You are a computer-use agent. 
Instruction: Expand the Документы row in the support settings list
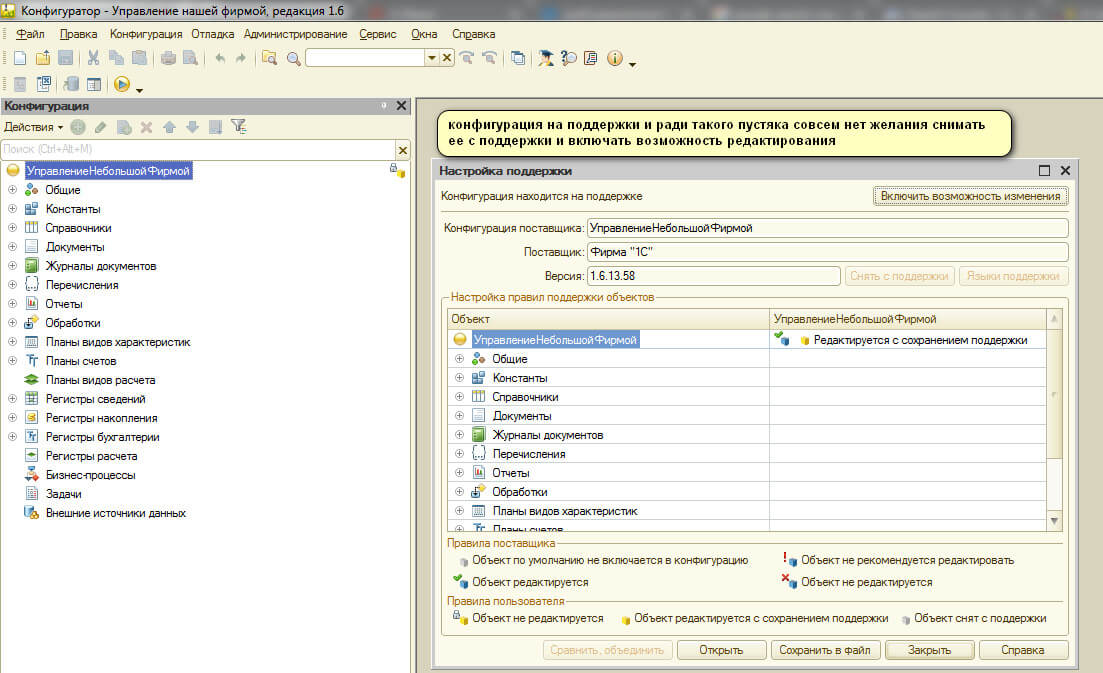click(460, 416)
